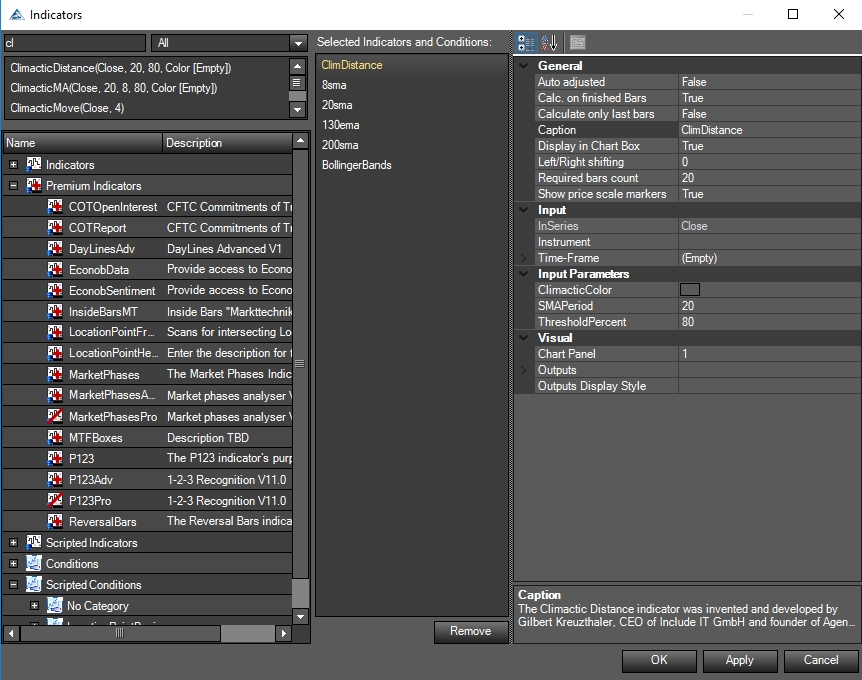Click the Apply button

(x=740, y=660)
